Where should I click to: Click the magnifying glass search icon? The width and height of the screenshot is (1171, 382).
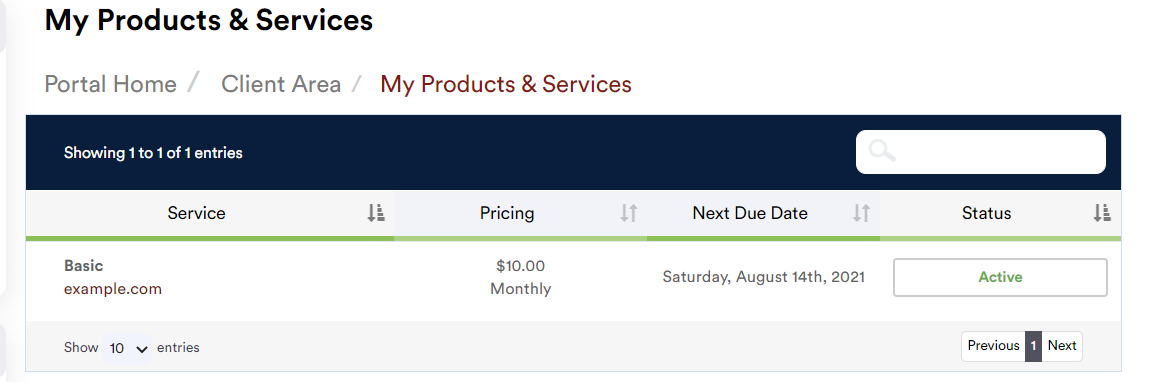click(882, 151)
